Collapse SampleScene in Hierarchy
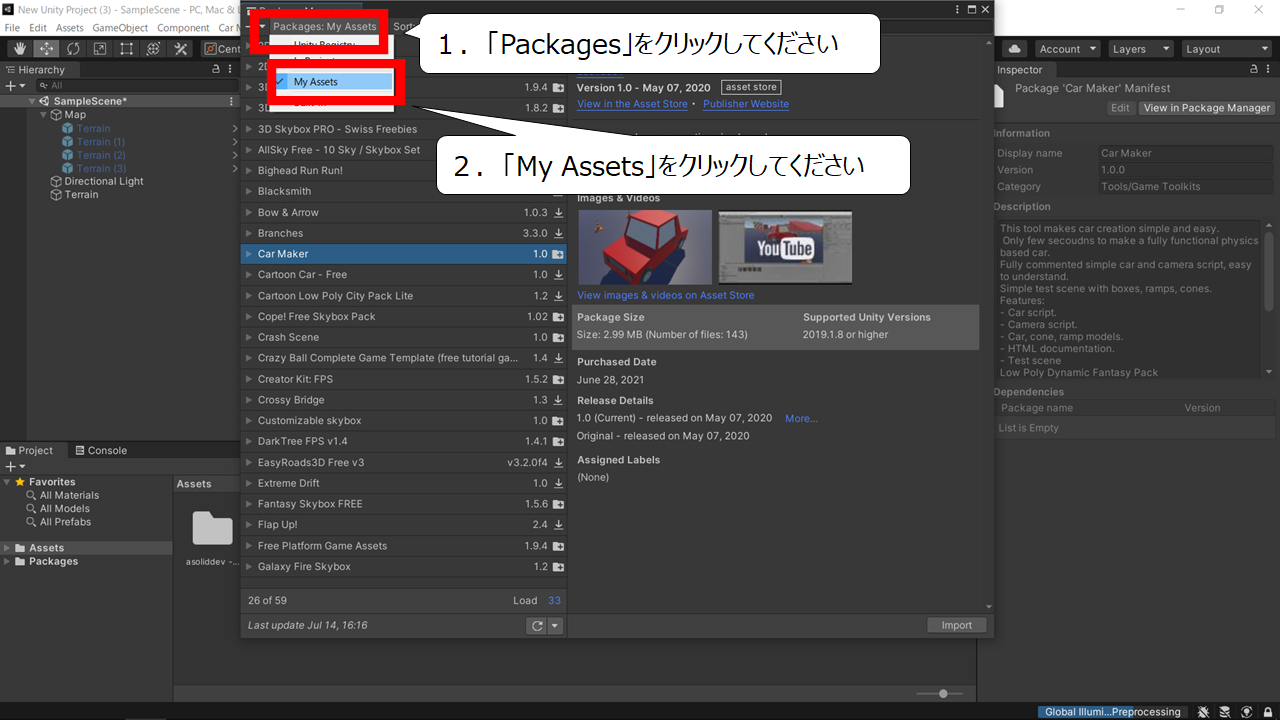 [x=32, y=101]
